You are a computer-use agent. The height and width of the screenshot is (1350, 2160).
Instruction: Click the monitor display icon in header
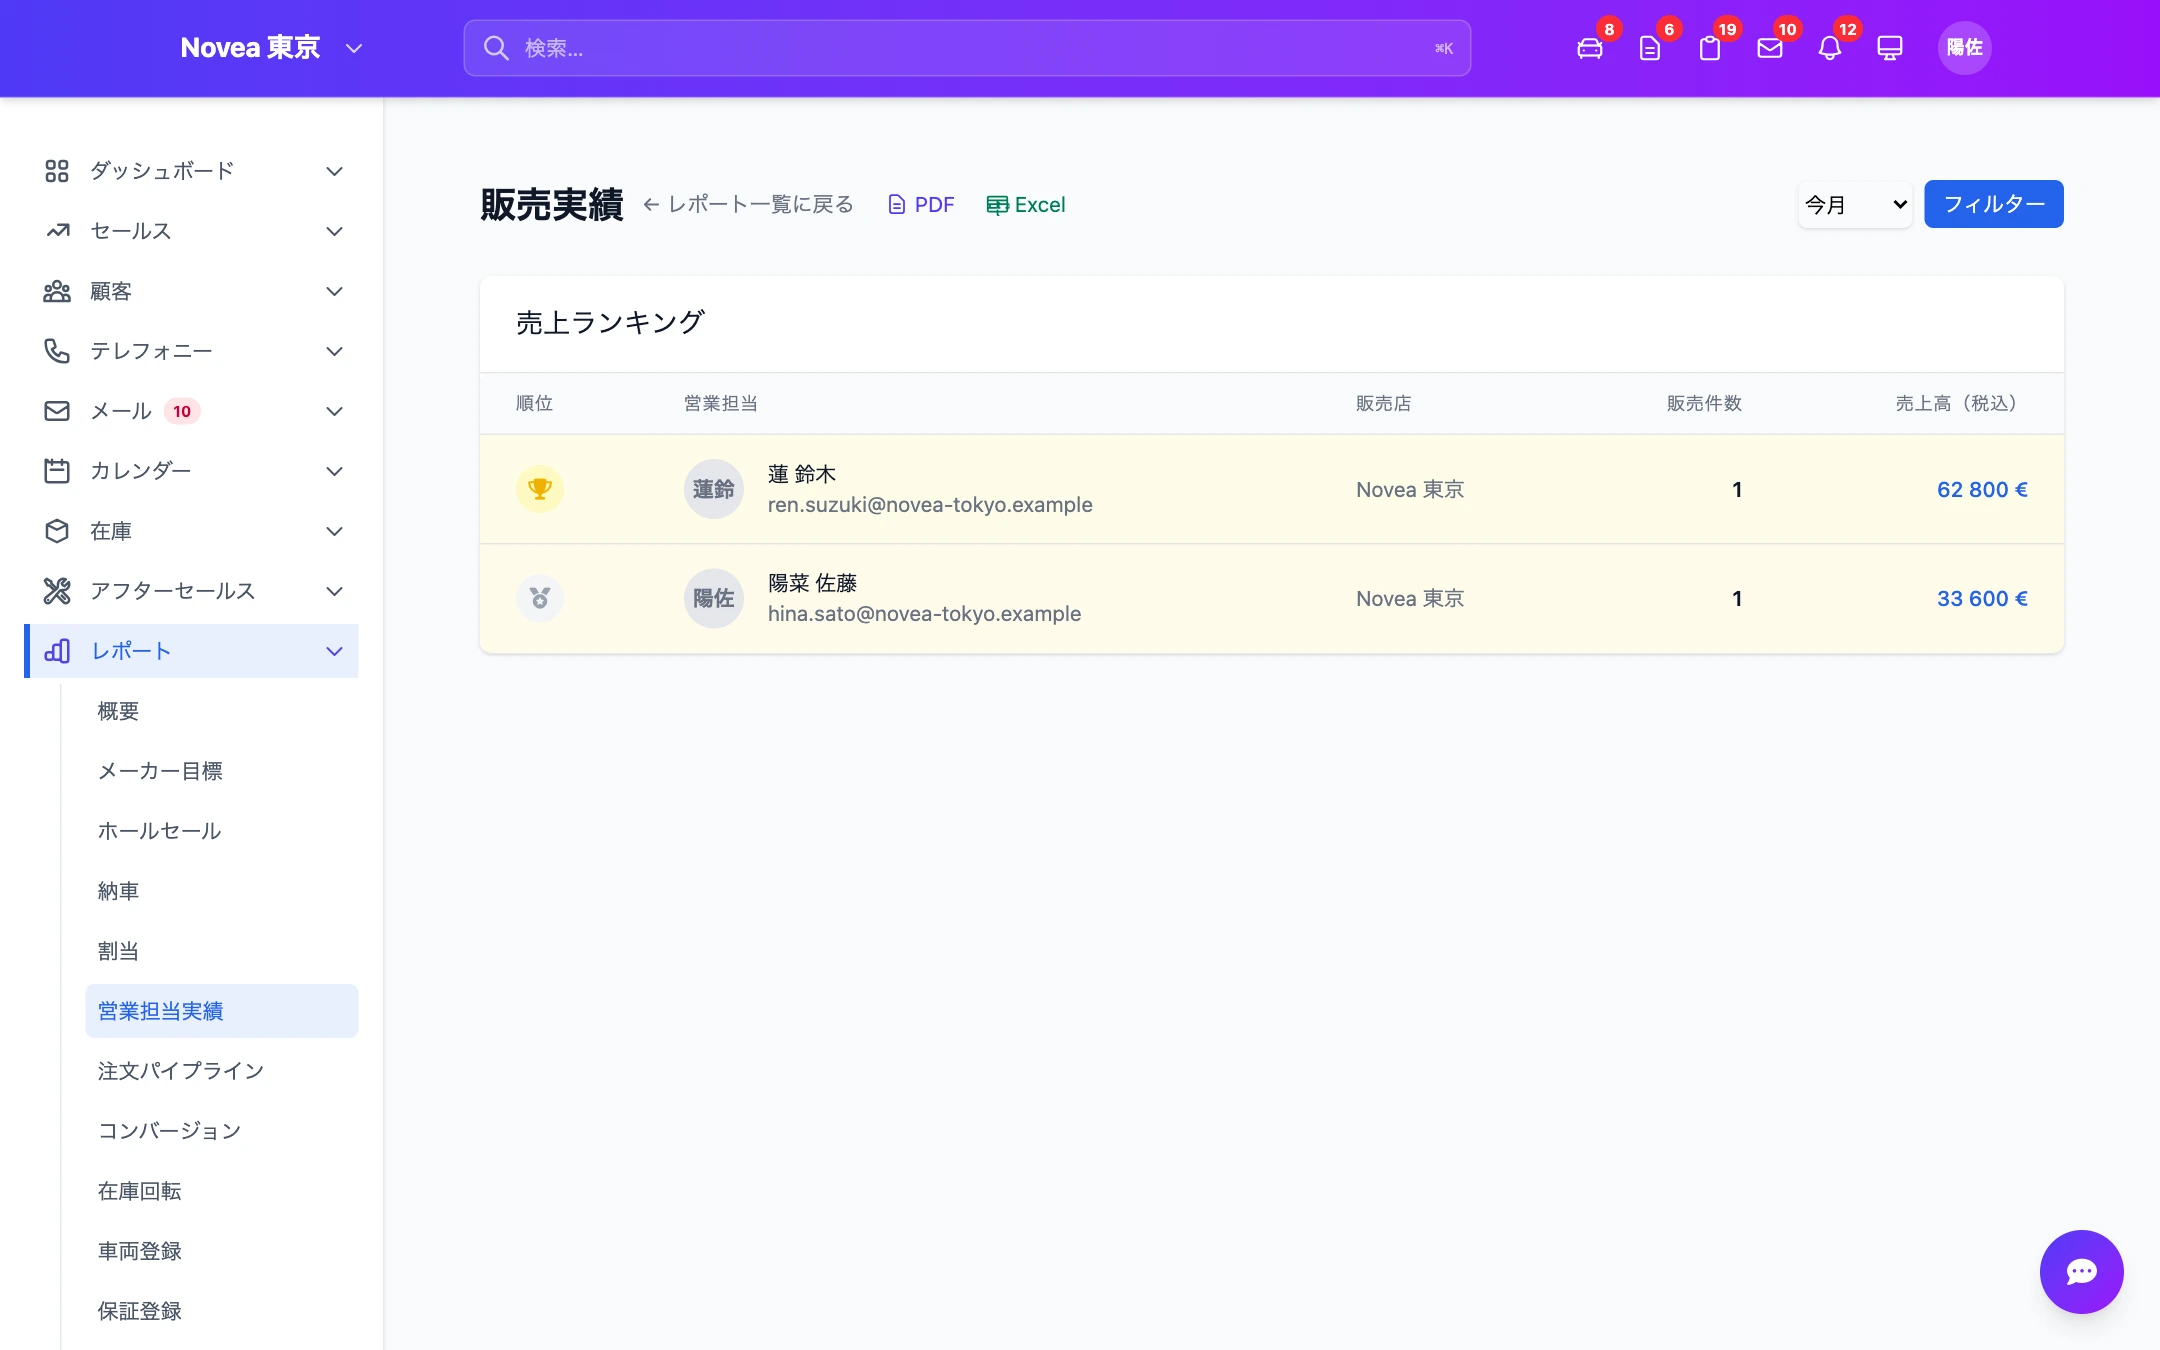(x=1890, y=48)
